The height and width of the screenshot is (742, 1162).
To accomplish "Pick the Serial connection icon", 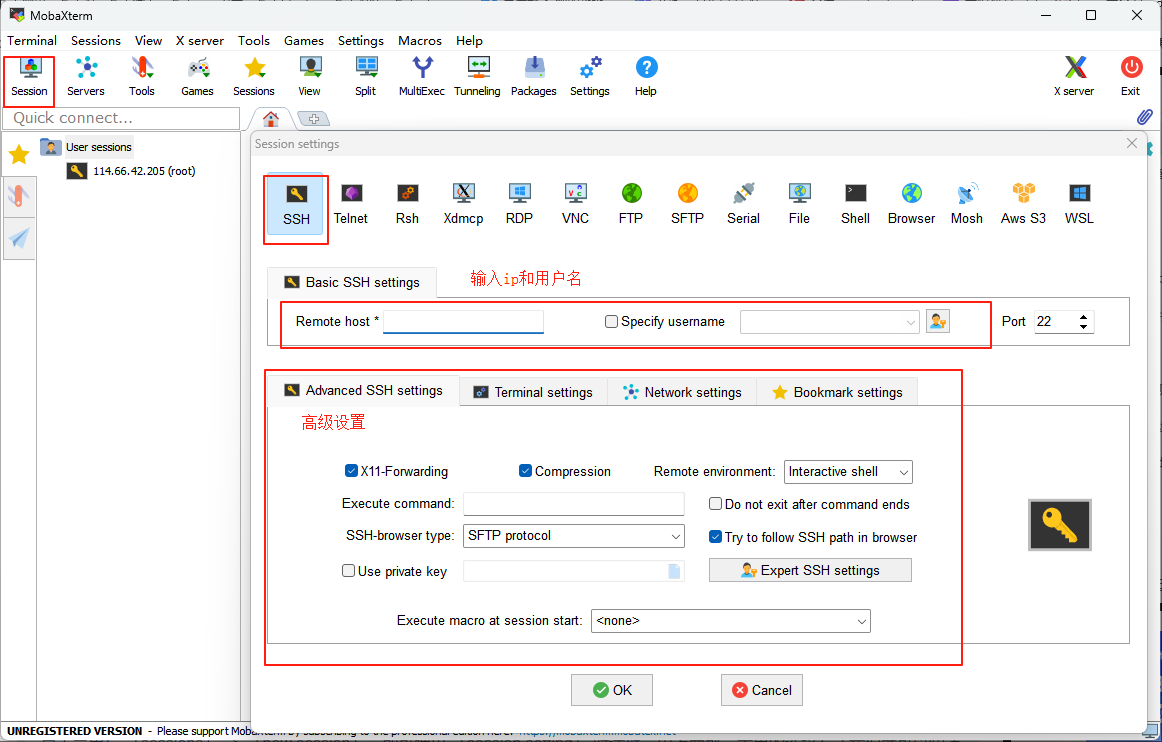I will click(743, 203).
